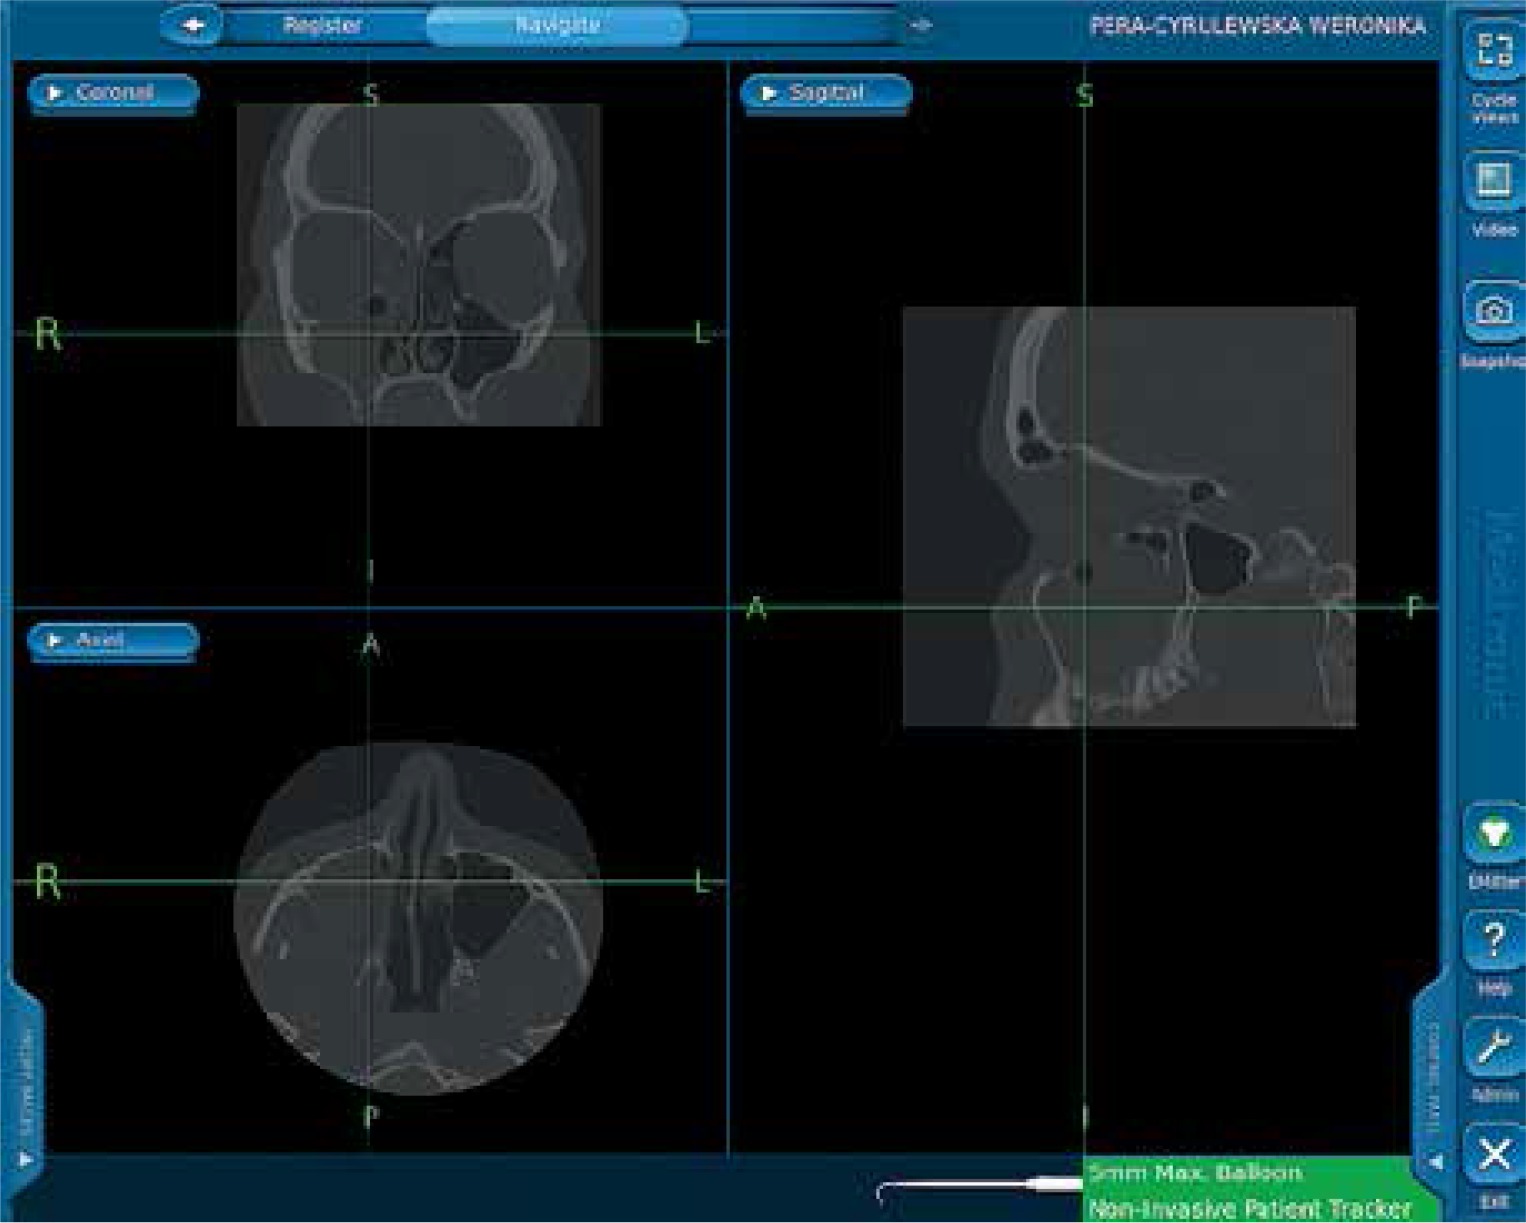The image size is (1526, 1223).
Task: Open Admin wrench settings icon
Action: 1493,1048
